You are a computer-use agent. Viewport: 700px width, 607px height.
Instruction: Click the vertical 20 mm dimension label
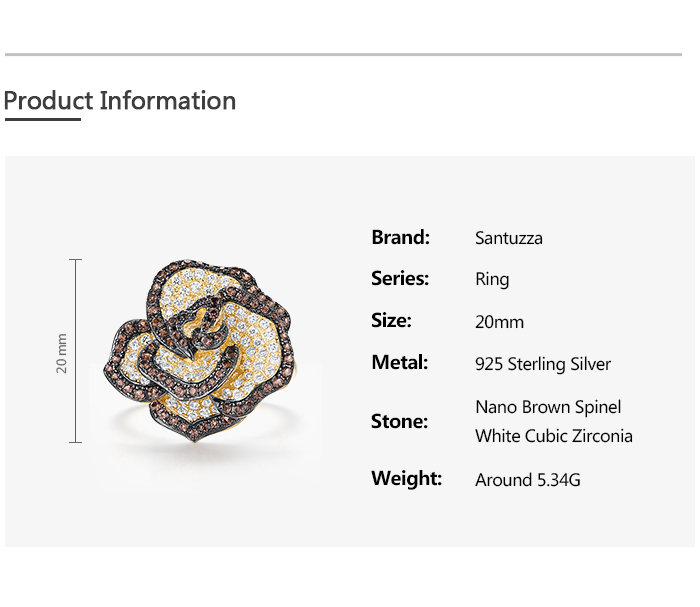tap(62, 353)
